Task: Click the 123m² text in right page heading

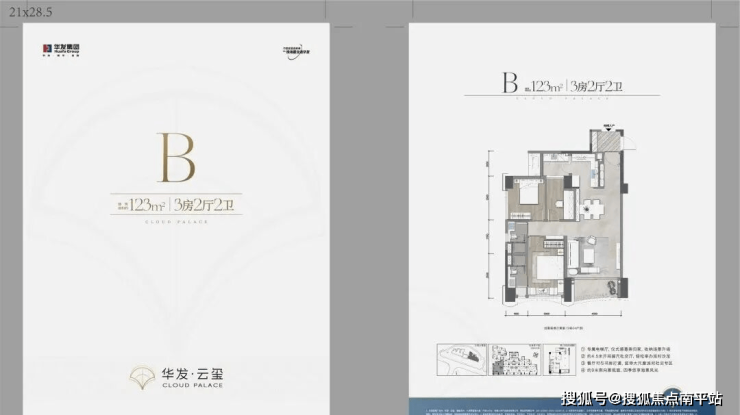Action: (x=547, y=86)
